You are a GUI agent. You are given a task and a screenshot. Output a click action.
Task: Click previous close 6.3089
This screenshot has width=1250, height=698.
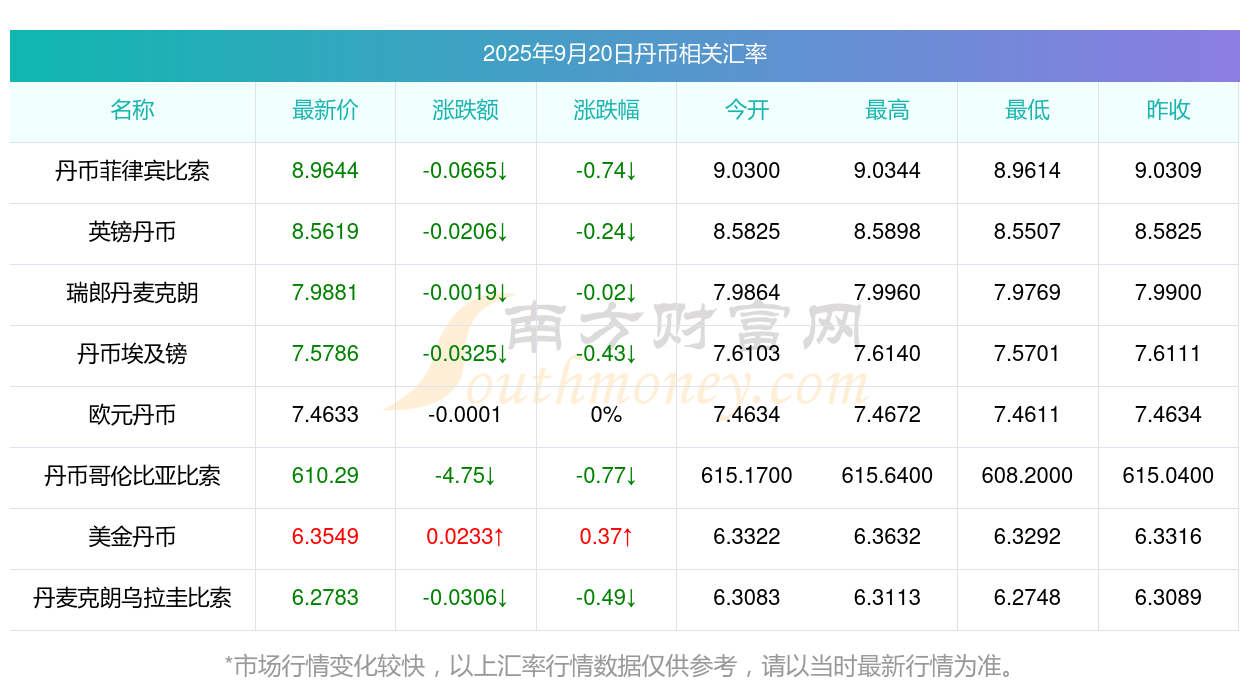[1168, 598]
